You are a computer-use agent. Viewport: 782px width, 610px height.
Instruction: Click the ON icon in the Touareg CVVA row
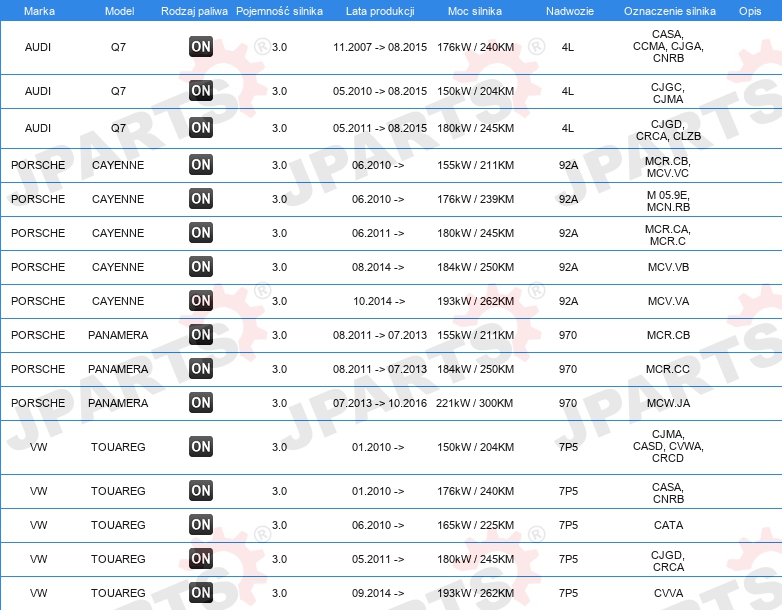point(201,593)
